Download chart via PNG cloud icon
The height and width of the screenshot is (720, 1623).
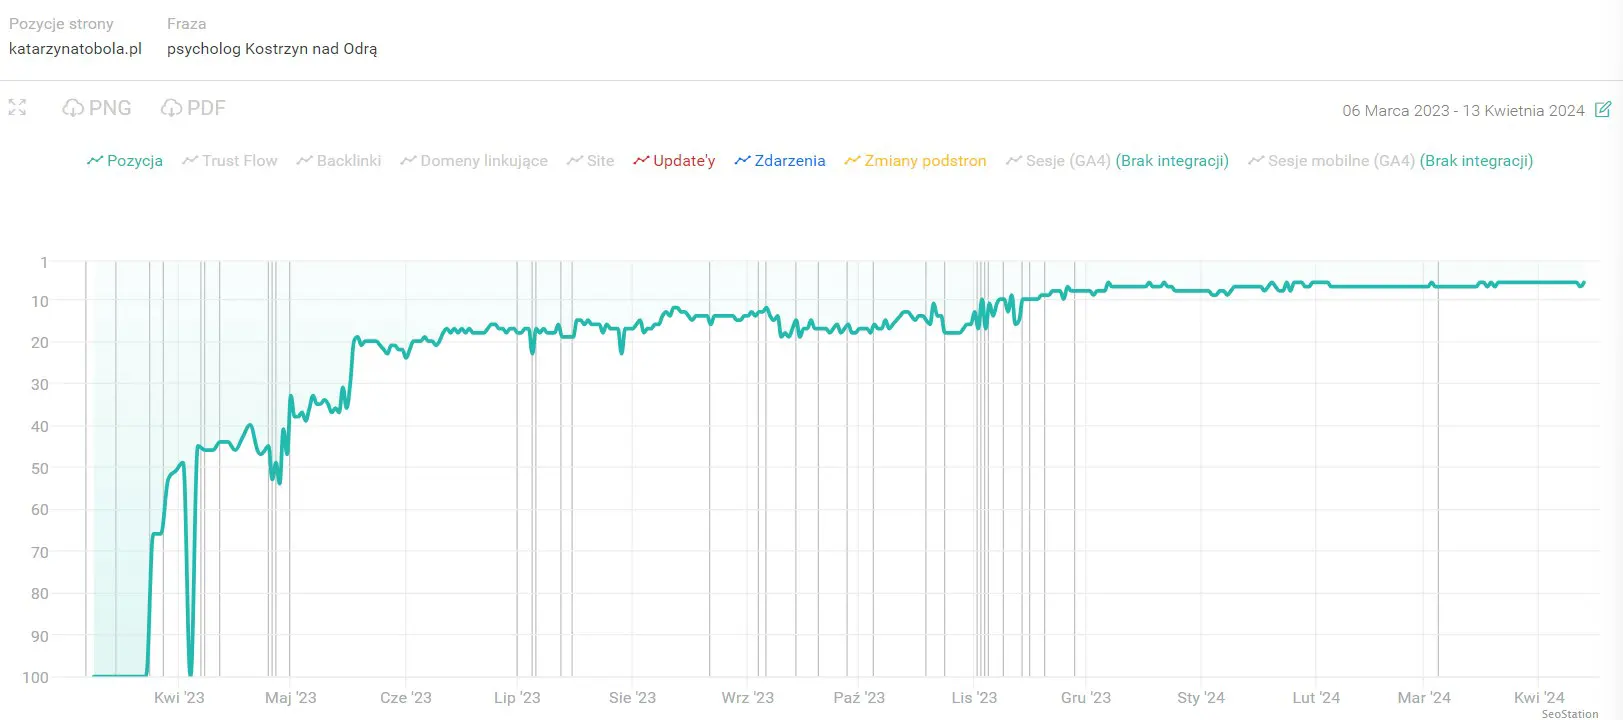pyautogui.click(x=73, y=108)
